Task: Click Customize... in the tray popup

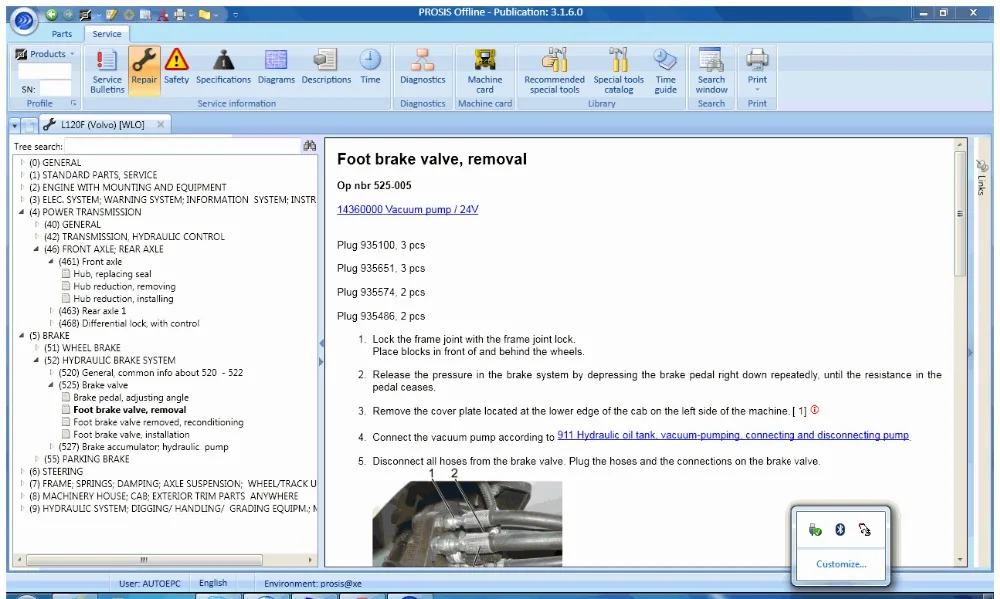Action: [840, 564]
